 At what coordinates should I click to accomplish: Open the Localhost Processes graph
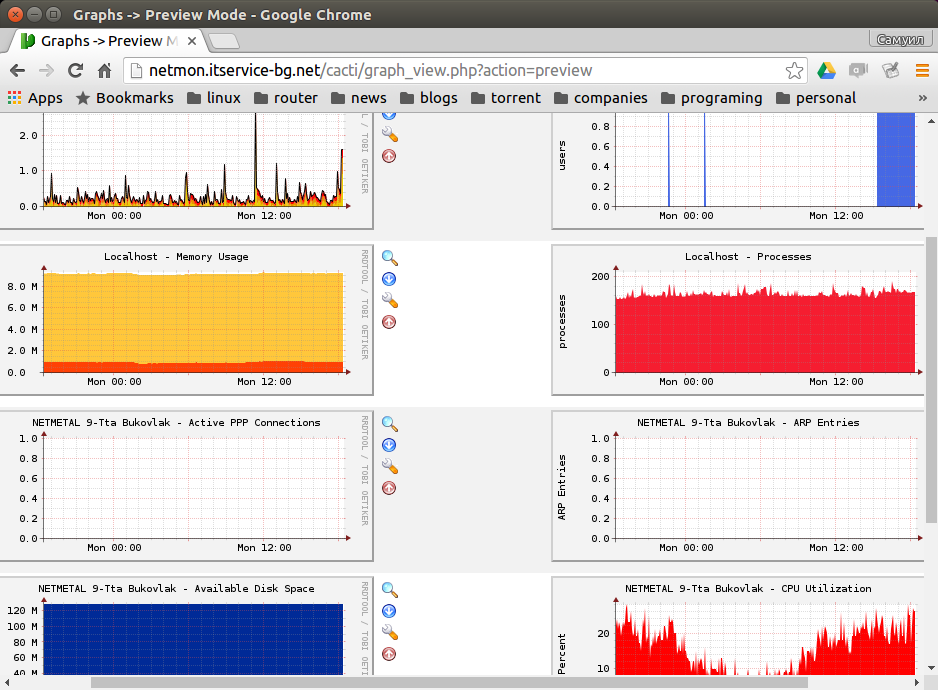738,320
